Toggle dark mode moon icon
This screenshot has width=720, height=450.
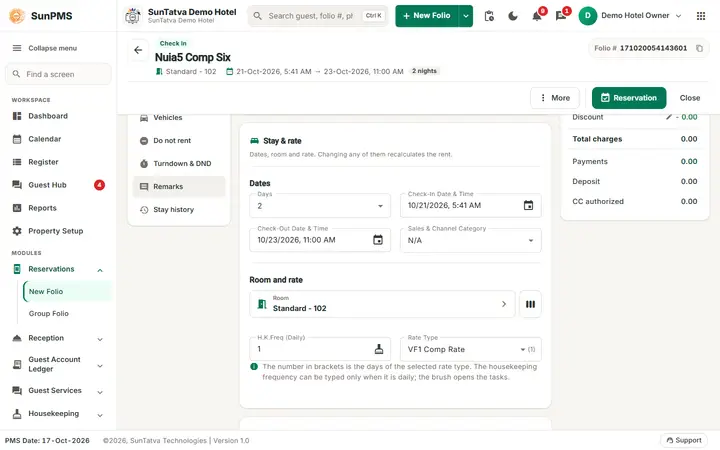(x=513, y=16)
